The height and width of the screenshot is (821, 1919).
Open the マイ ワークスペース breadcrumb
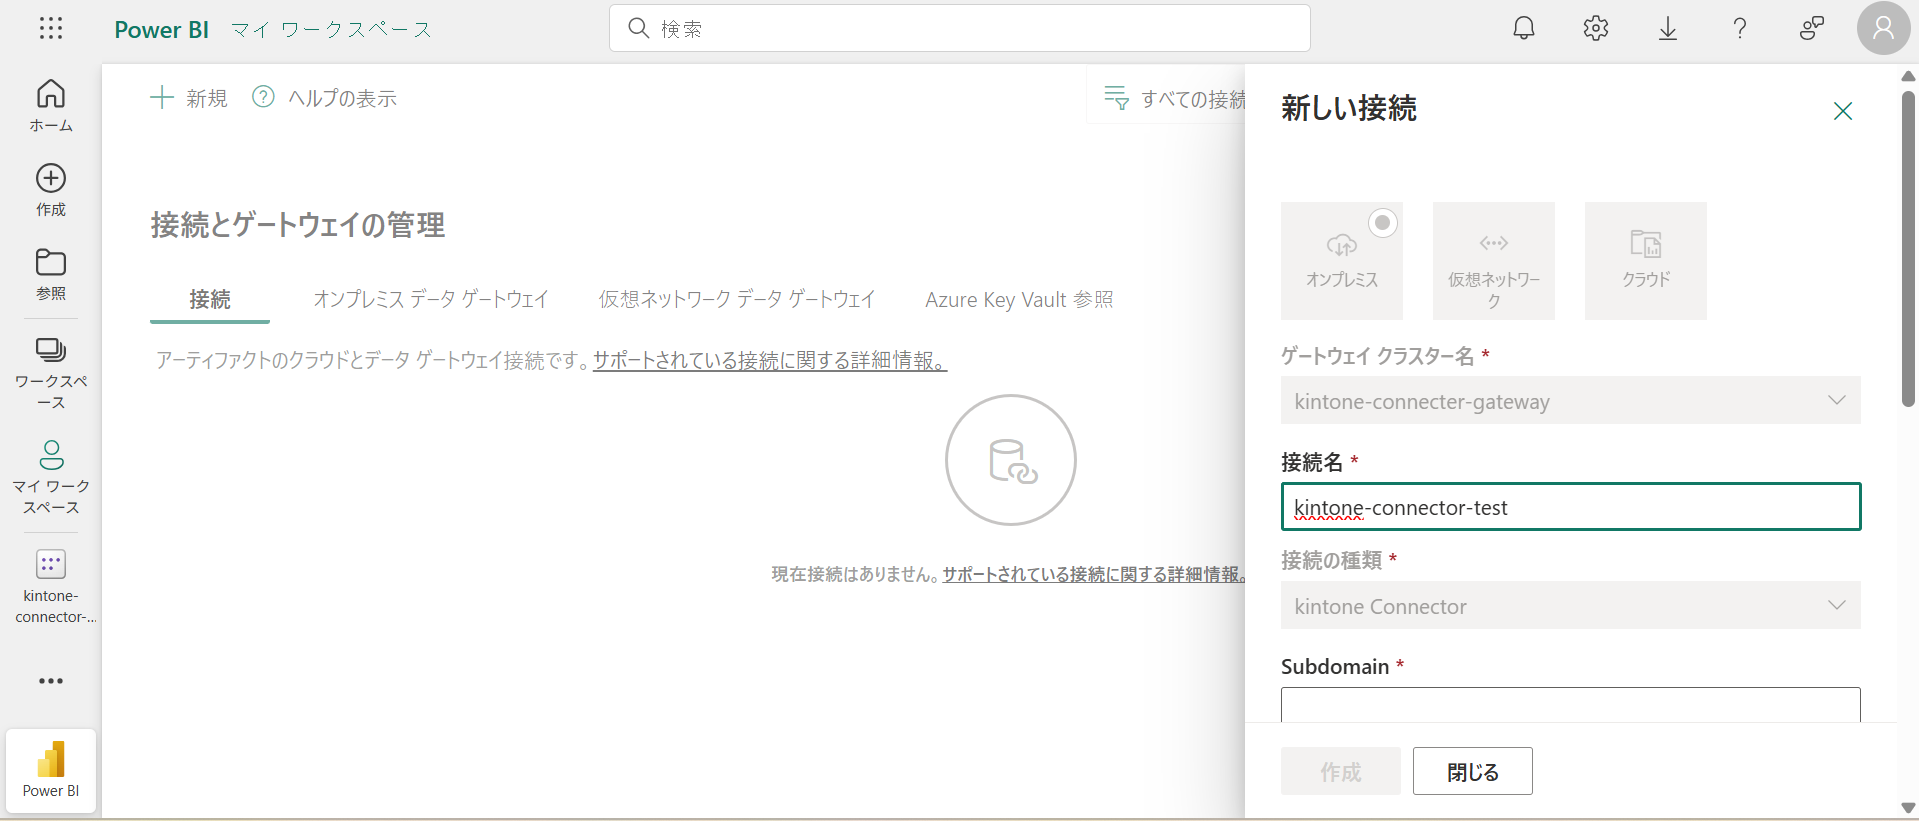tap(332, 30)
